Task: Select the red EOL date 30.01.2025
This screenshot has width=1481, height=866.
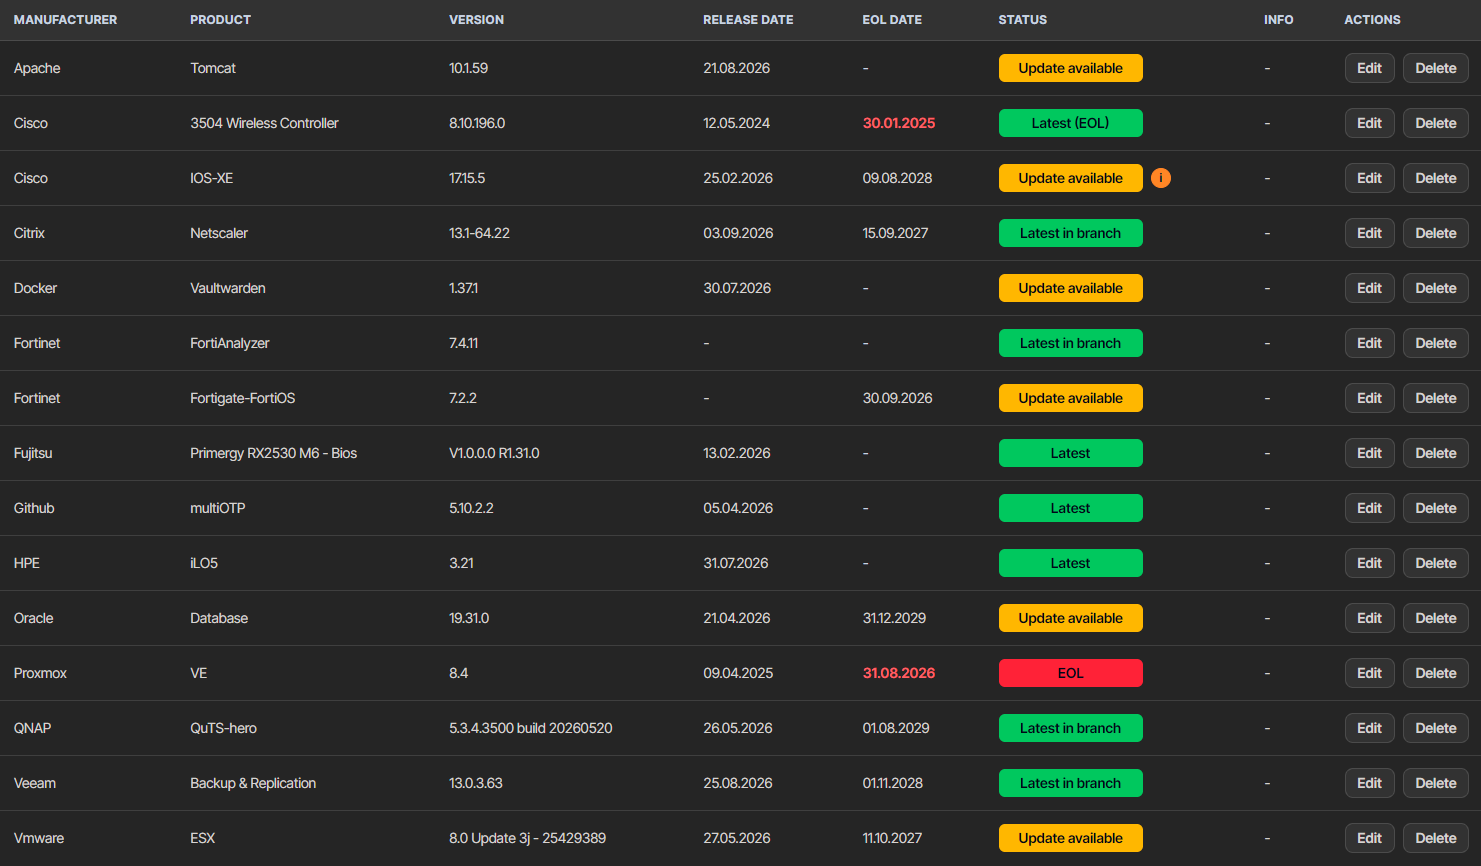Action: point(899,123)
